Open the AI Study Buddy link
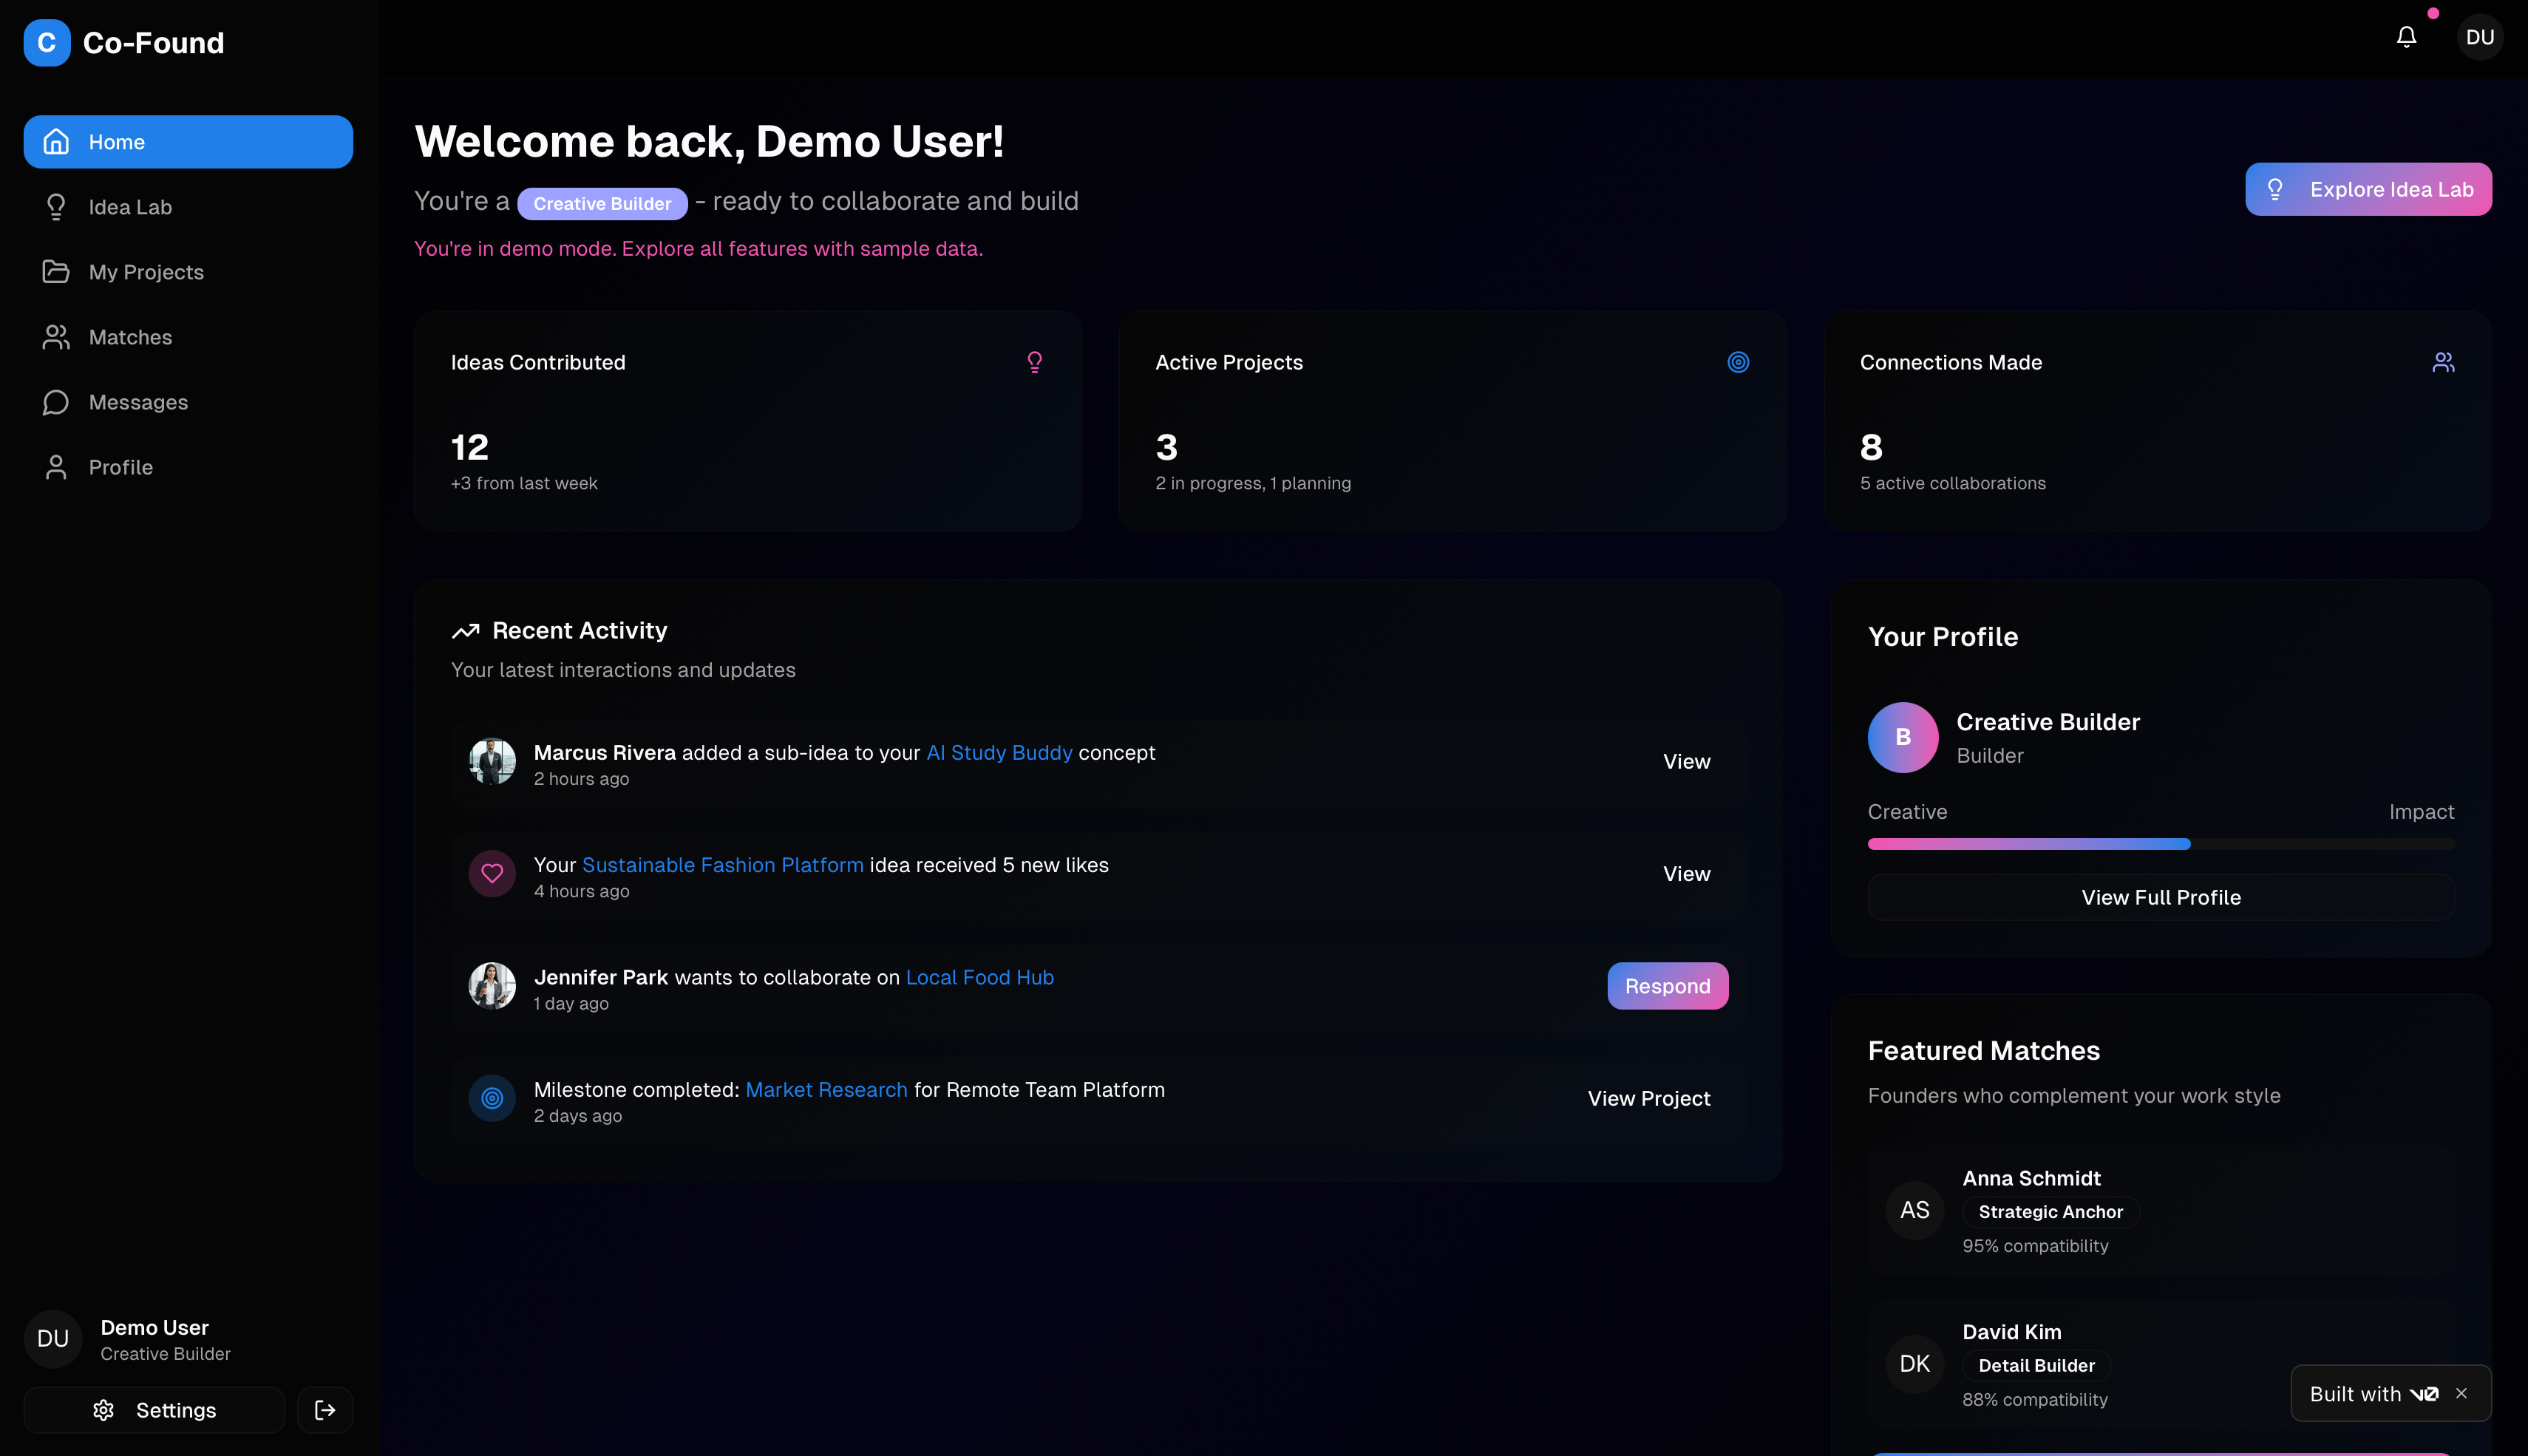This screenshot has width=2528, height=1456. pos(999,752)
